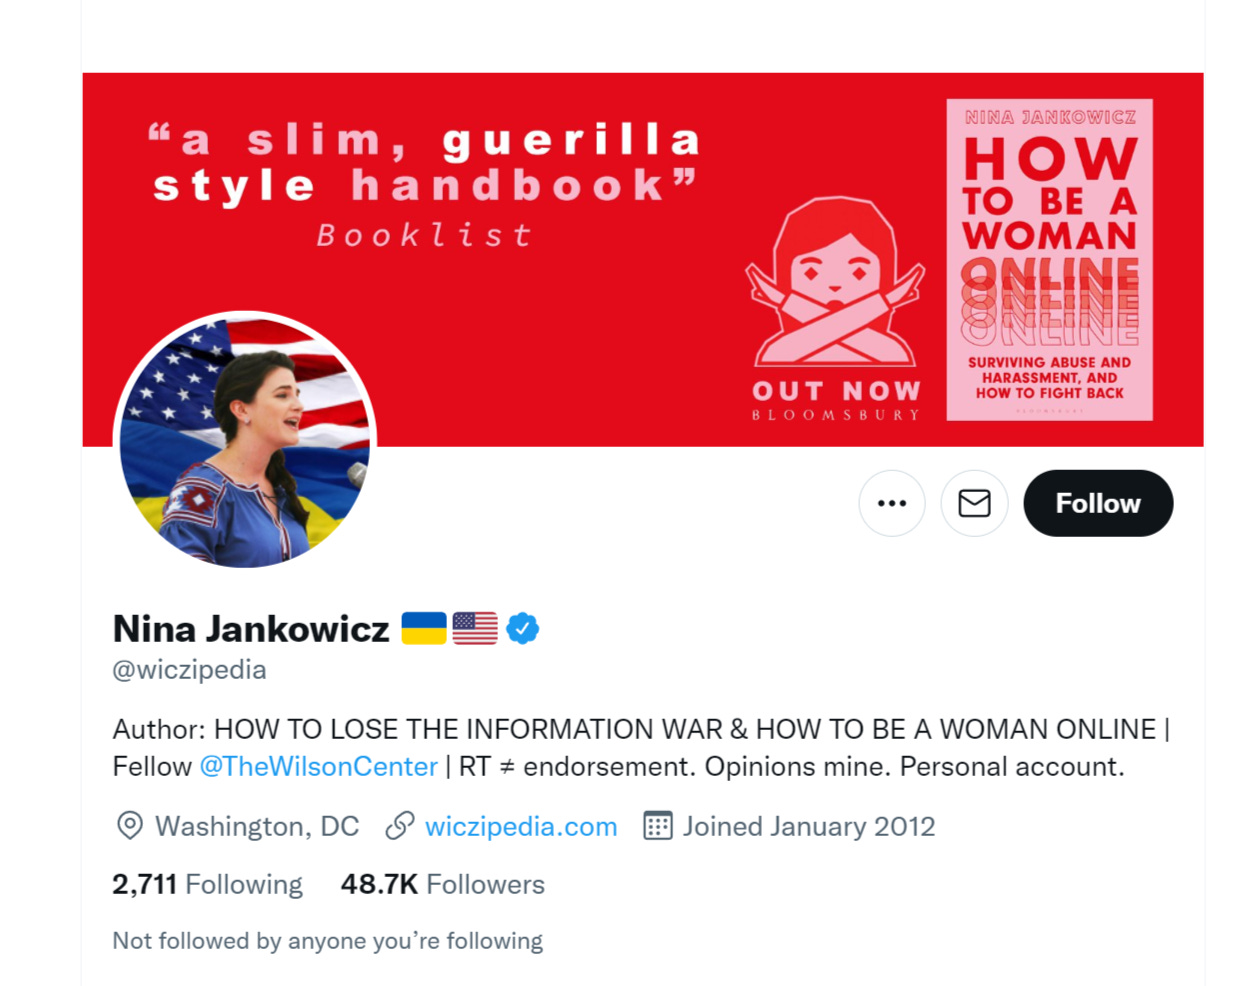This screenshot has height=986, width=1248.
Task: Click the 'Not followed by anyone' text
Action: tap(328, 941)
